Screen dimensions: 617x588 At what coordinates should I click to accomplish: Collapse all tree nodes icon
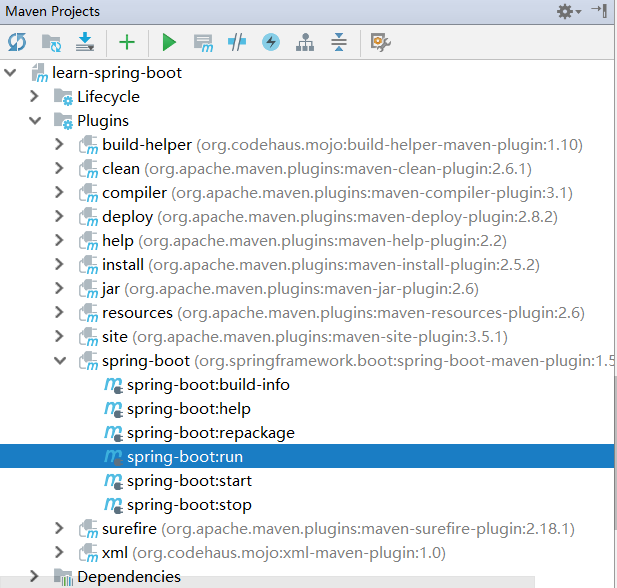(x=339, y=42)
